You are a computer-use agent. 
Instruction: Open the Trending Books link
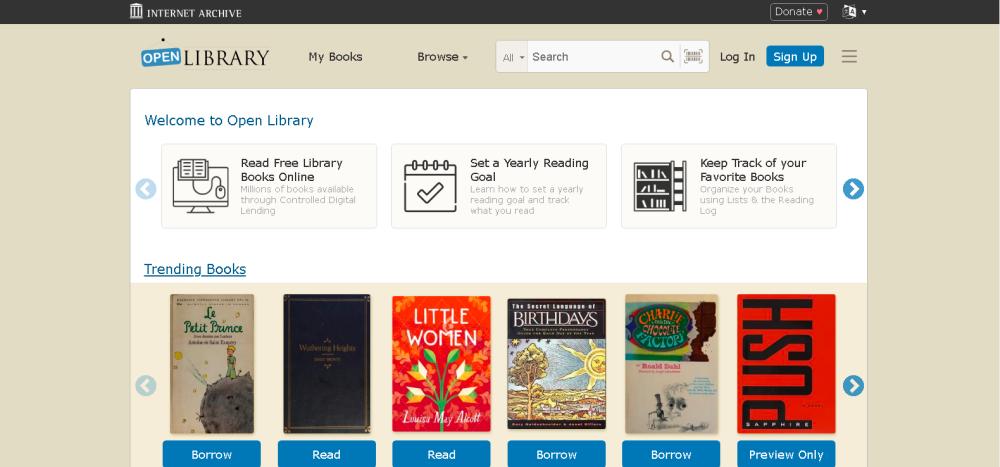pos(195,269)
